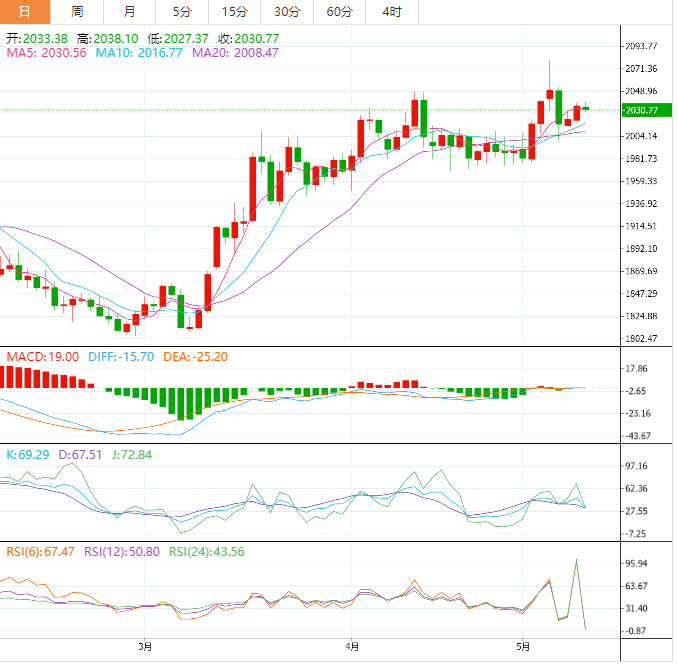The height and width of the screenshot is (667, 678).
Task: Select the MA20: 2008.47 indicator label
Action: (235, 53)
